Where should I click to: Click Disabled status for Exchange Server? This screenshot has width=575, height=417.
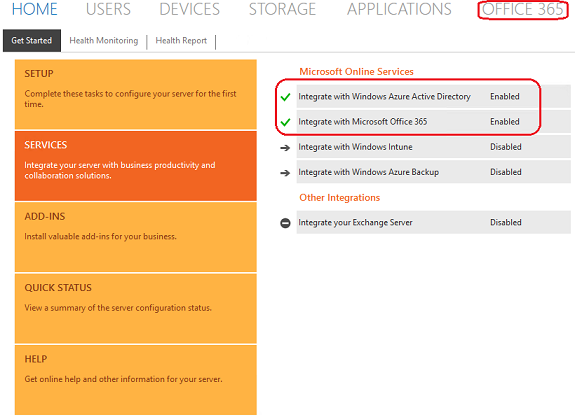coord(506,222)
